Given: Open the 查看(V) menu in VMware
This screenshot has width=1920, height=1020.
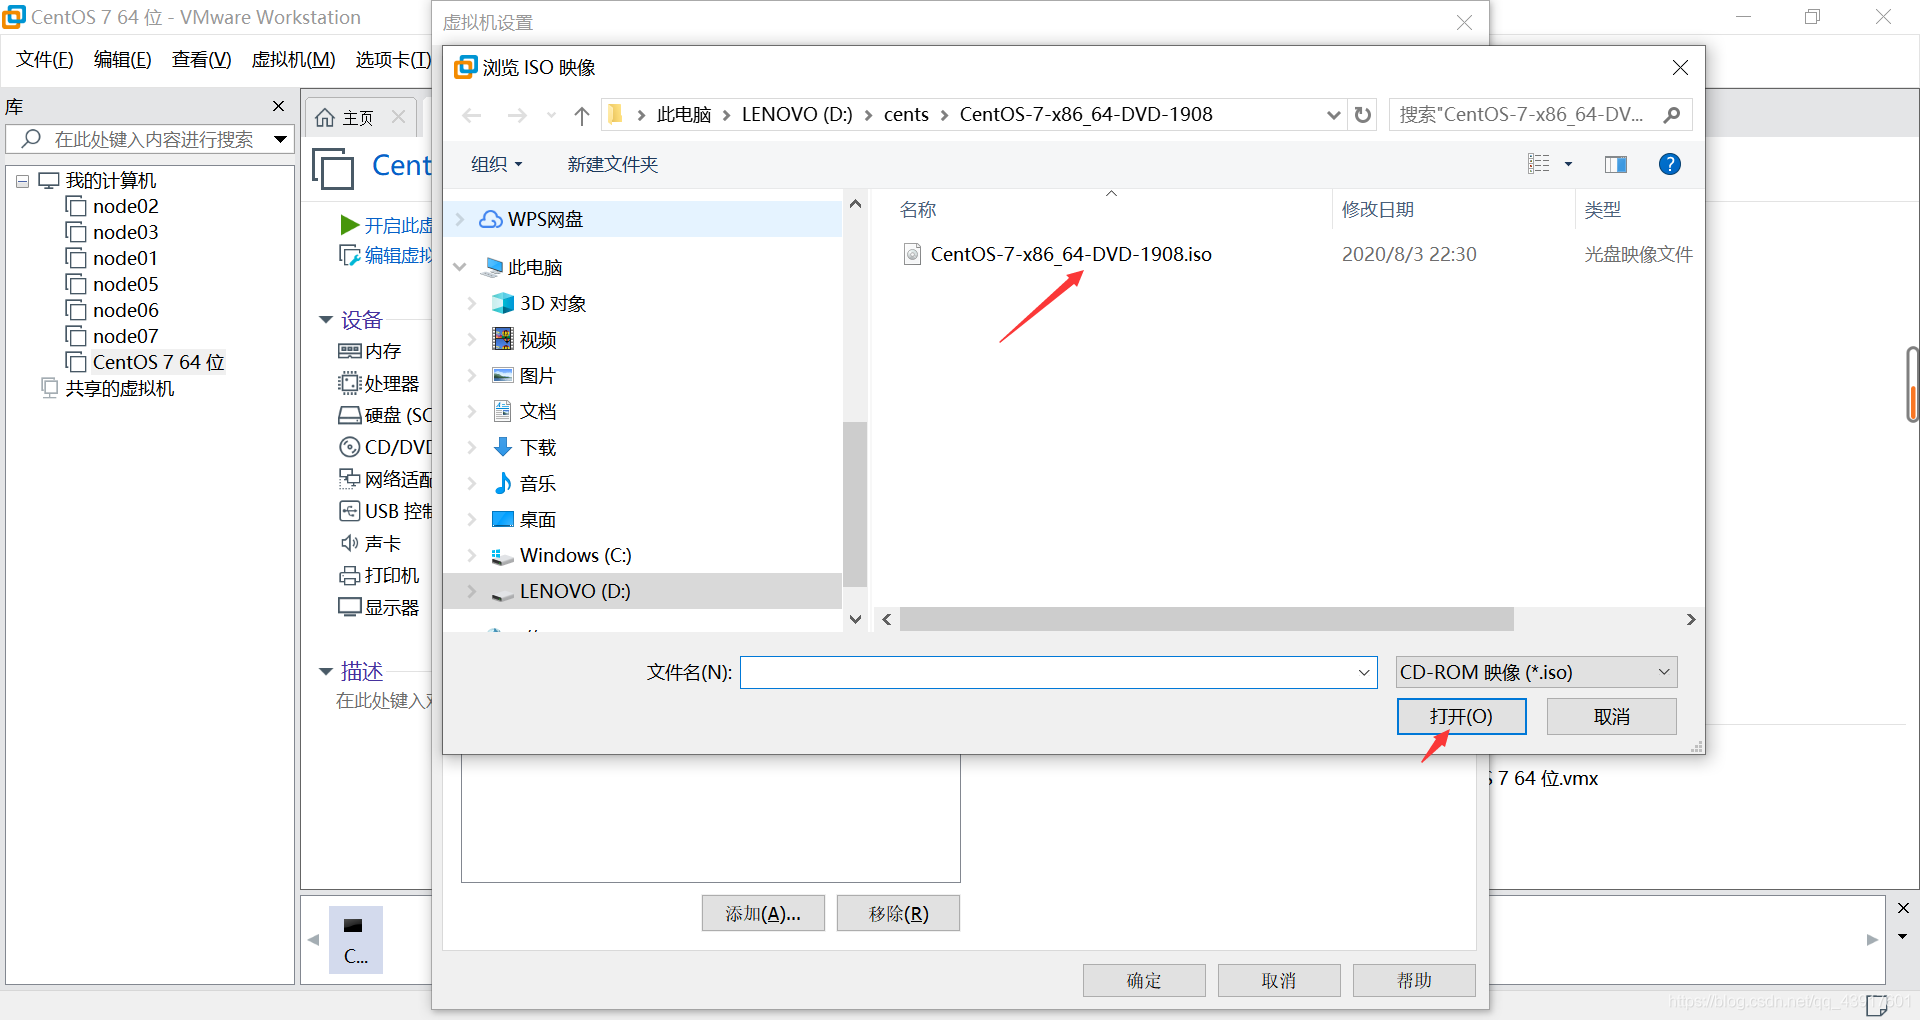Looking at the screenshot, I should [x=202, y=60].
